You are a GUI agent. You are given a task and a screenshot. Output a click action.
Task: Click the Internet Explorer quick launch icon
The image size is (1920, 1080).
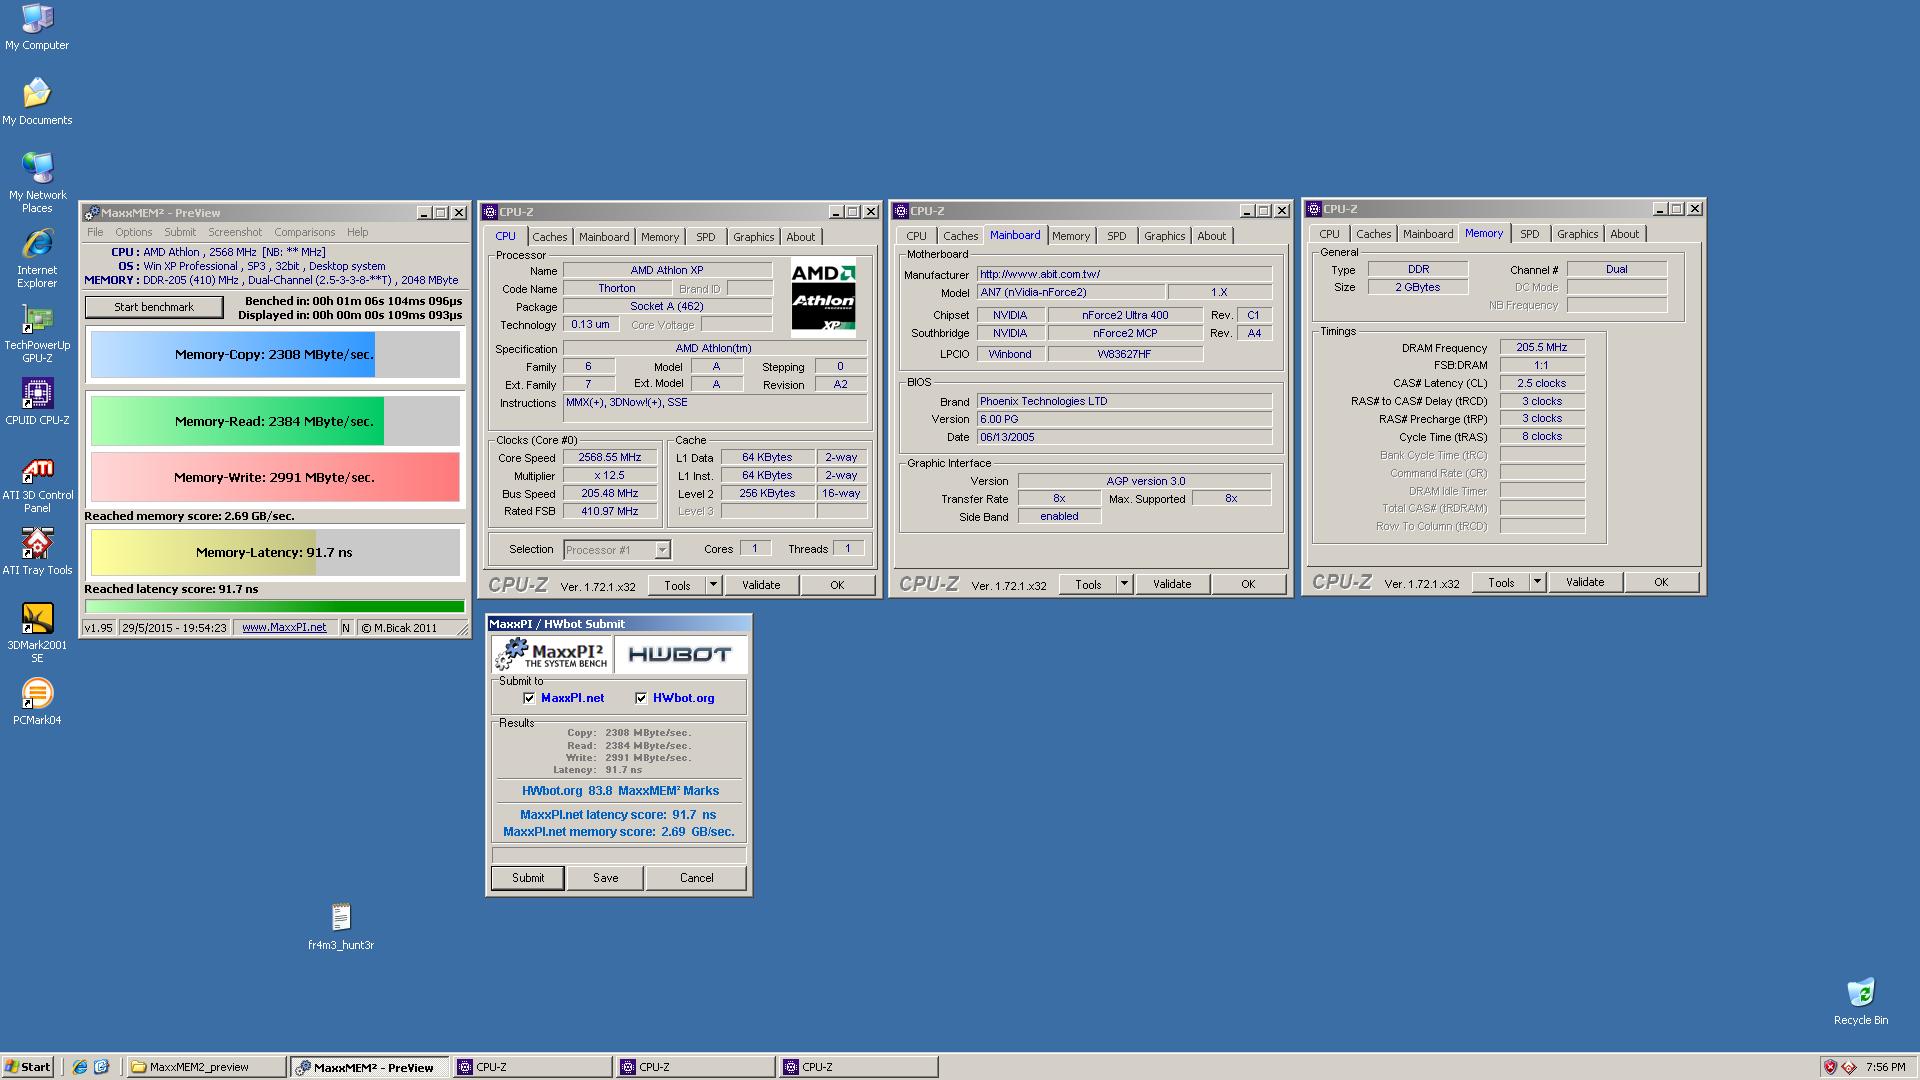80,1067
